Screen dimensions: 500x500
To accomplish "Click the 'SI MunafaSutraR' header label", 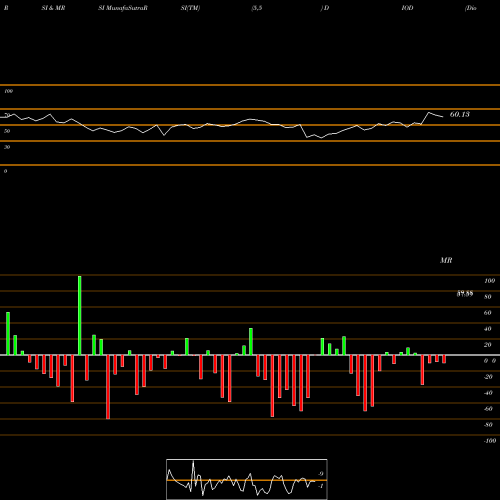I will click(x=123, y=8).
